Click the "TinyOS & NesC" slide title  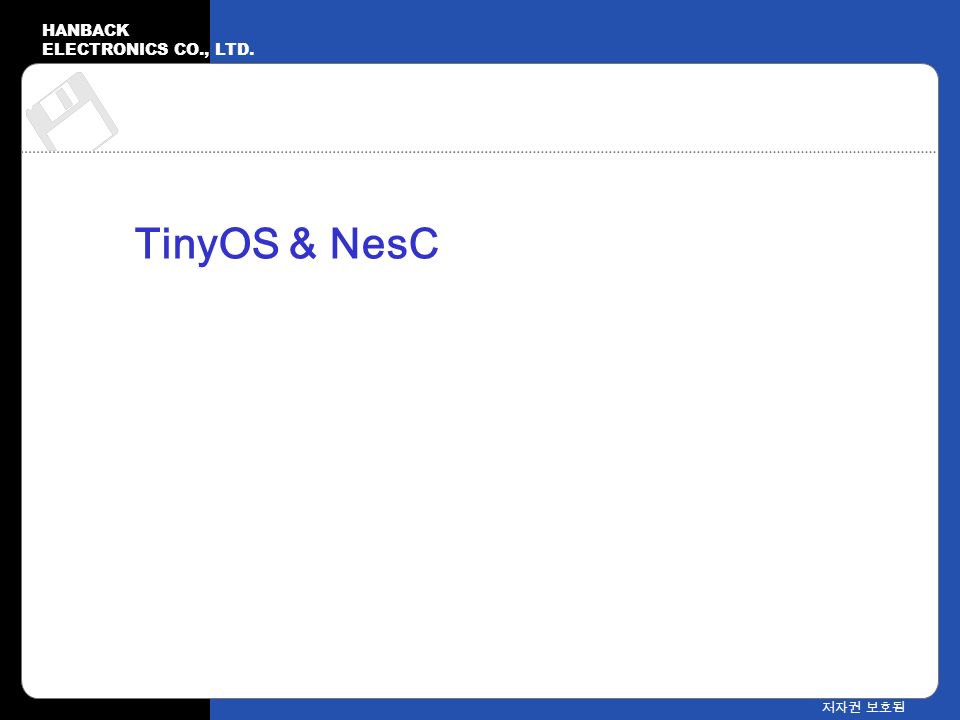287,244
